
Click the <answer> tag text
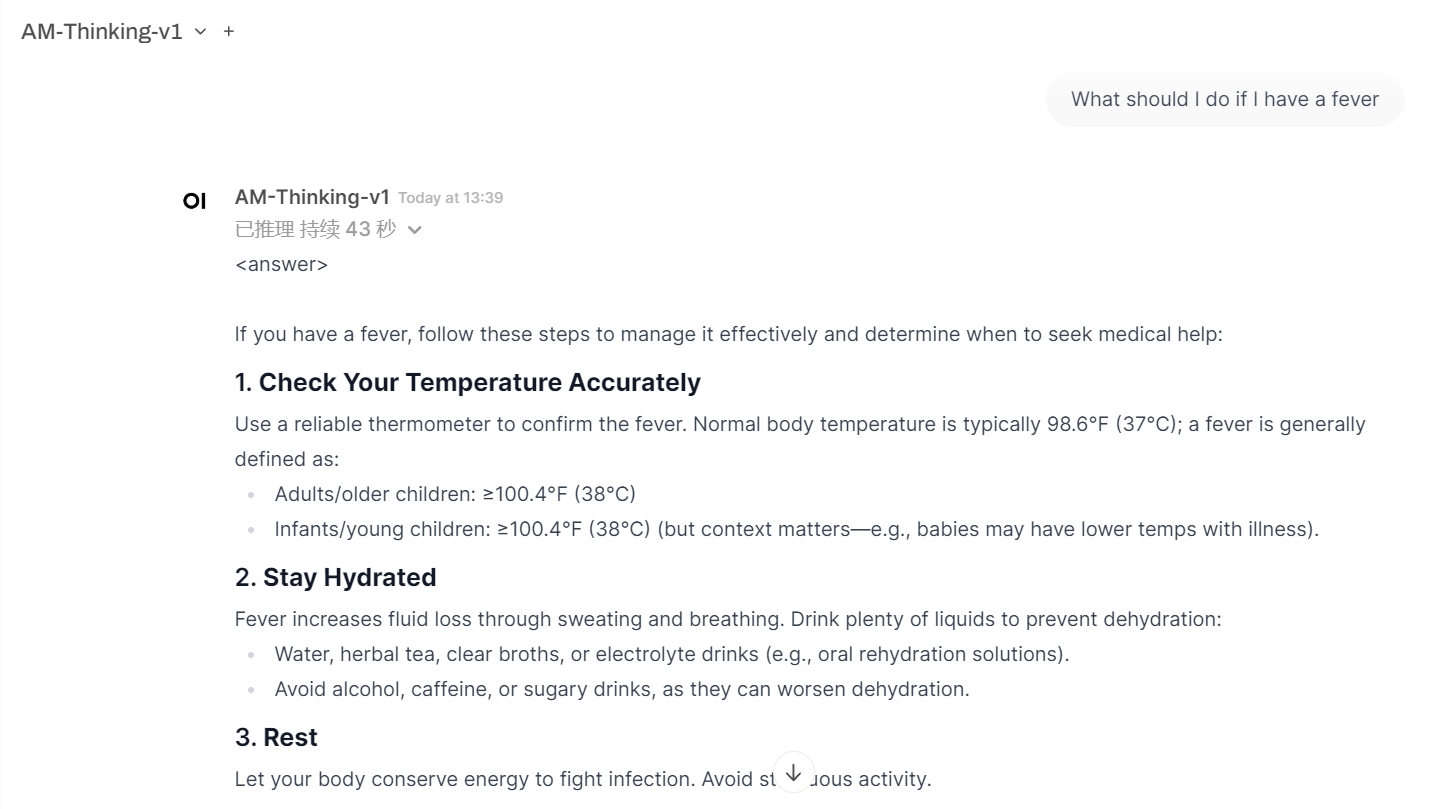pos(281,265)
